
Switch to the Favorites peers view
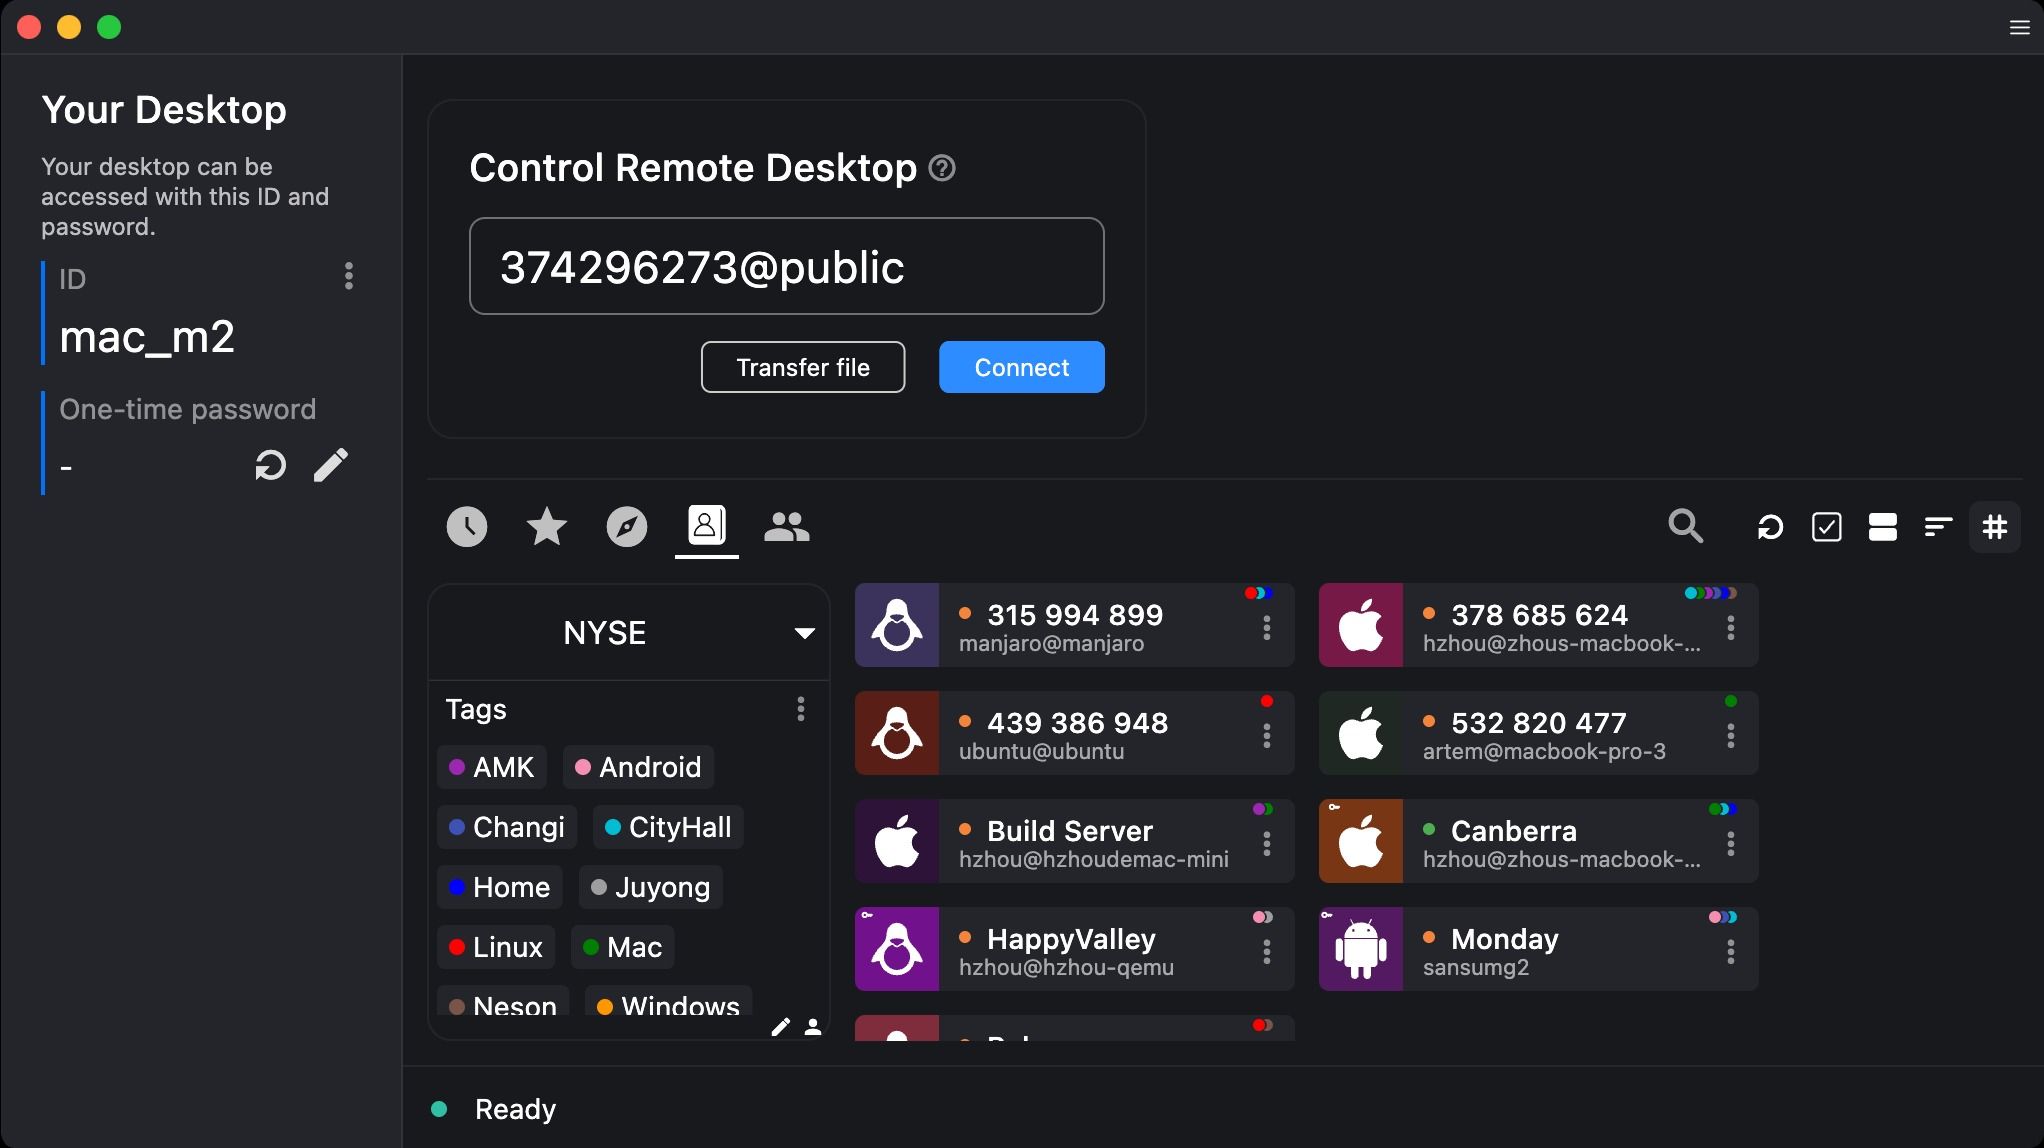(546, 527)
